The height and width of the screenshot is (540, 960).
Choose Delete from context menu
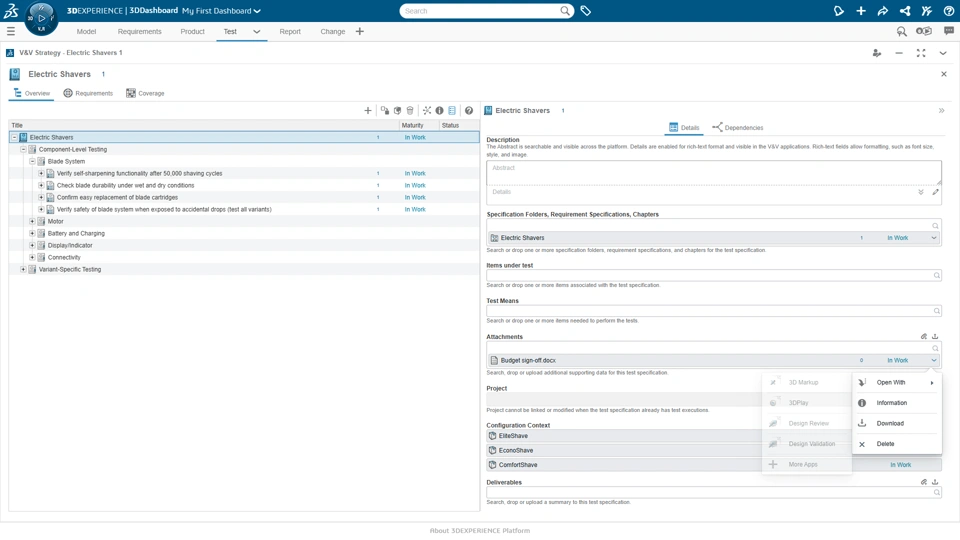(897, 444)
